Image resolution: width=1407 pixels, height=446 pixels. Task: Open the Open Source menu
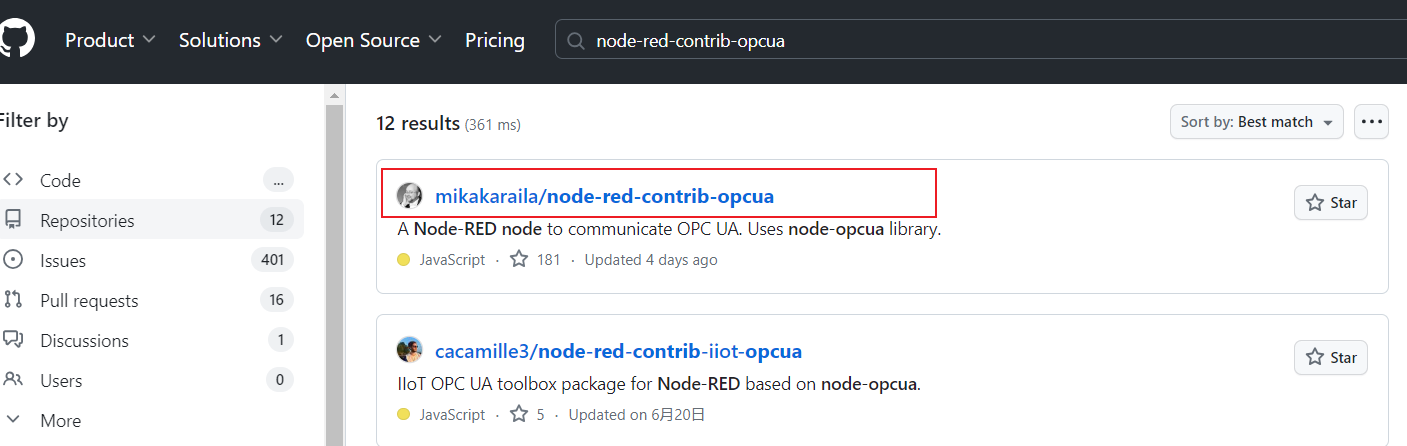[374, 40]
